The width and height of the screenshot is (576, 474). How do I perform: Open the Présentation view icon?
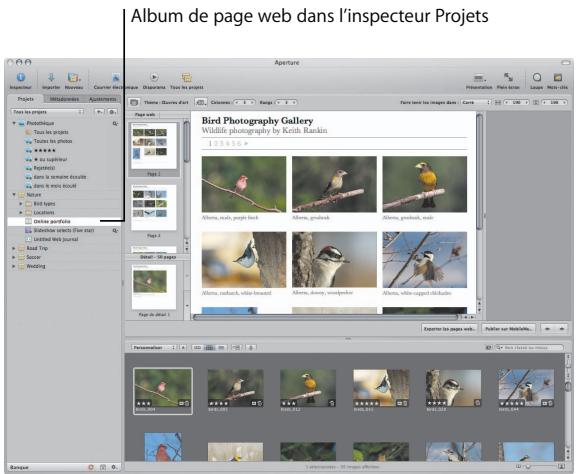[479, 78]
